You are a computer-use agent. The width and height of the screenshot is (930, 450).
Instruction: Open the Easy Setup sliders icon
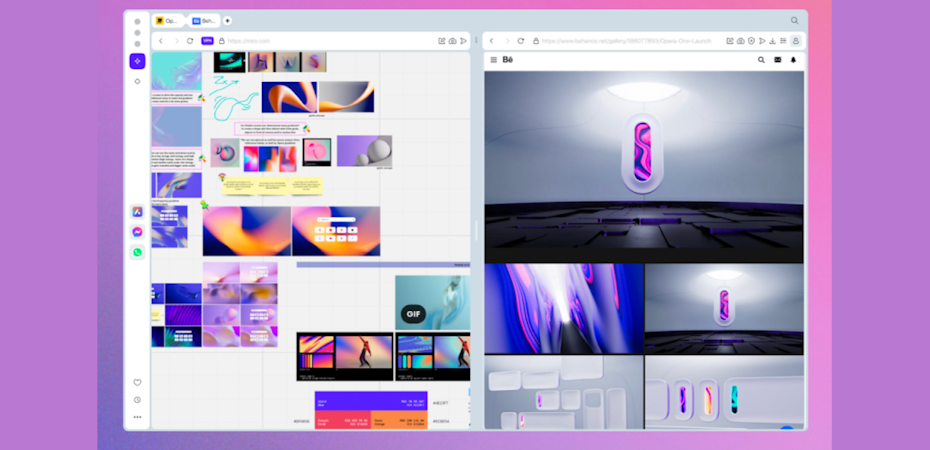pyautogui.click(x=783, y=41)
